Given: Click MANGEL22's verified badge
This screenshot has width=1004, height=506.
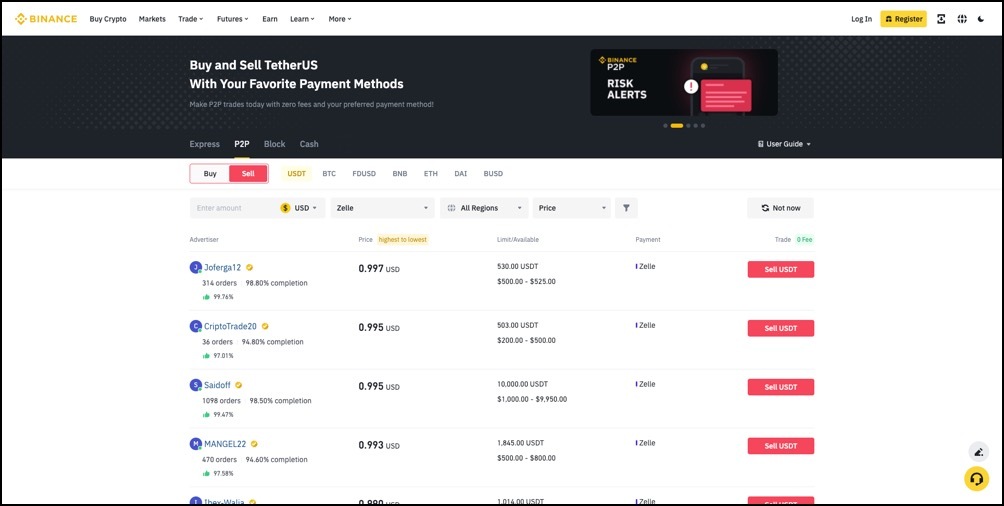Looking at the screenshot, I should coord(254,444).
